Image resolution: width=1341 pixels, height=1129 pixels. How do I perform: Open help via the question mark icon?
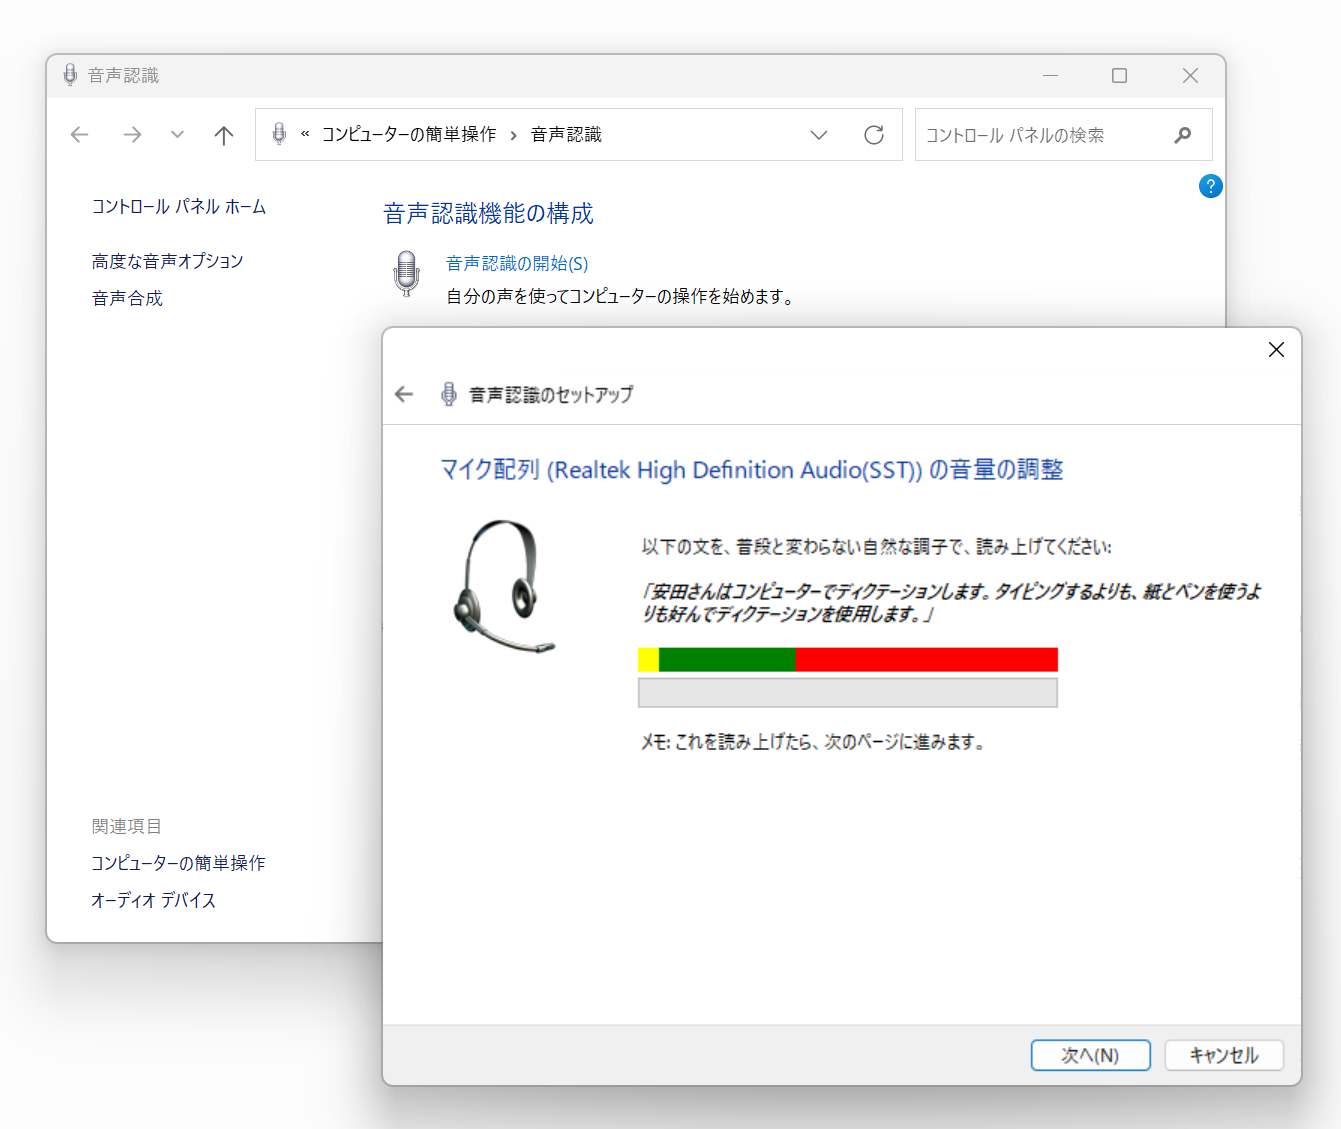point(1210,186)
